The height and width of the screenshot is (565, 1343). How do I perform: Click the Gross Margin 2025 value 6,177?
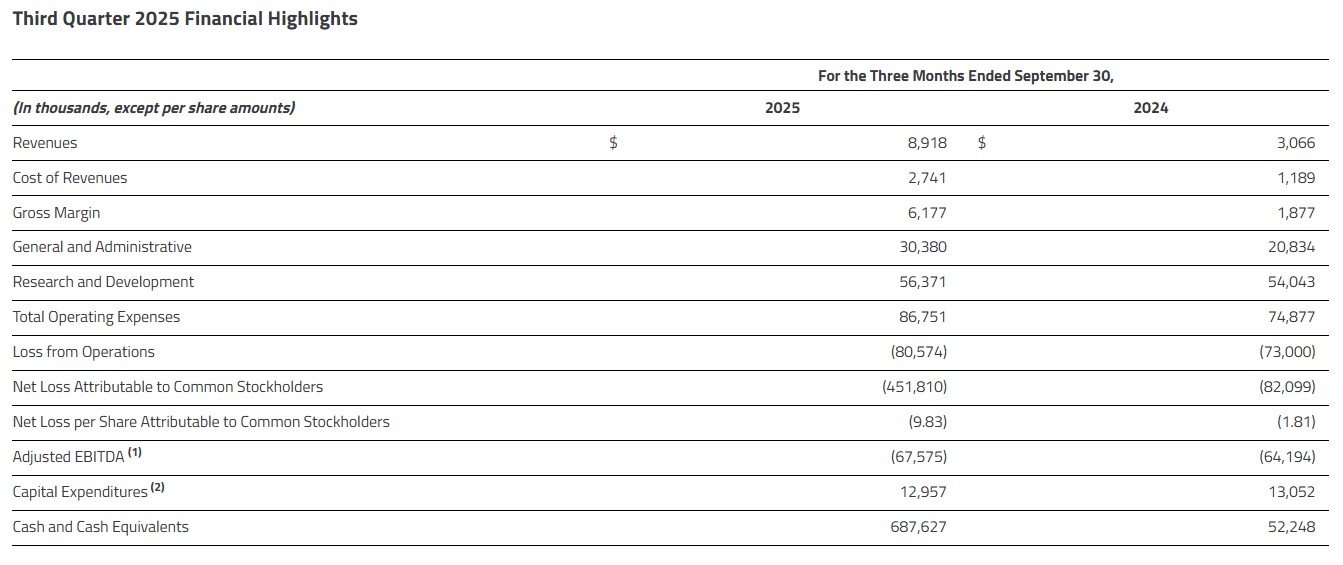(926, 213)
